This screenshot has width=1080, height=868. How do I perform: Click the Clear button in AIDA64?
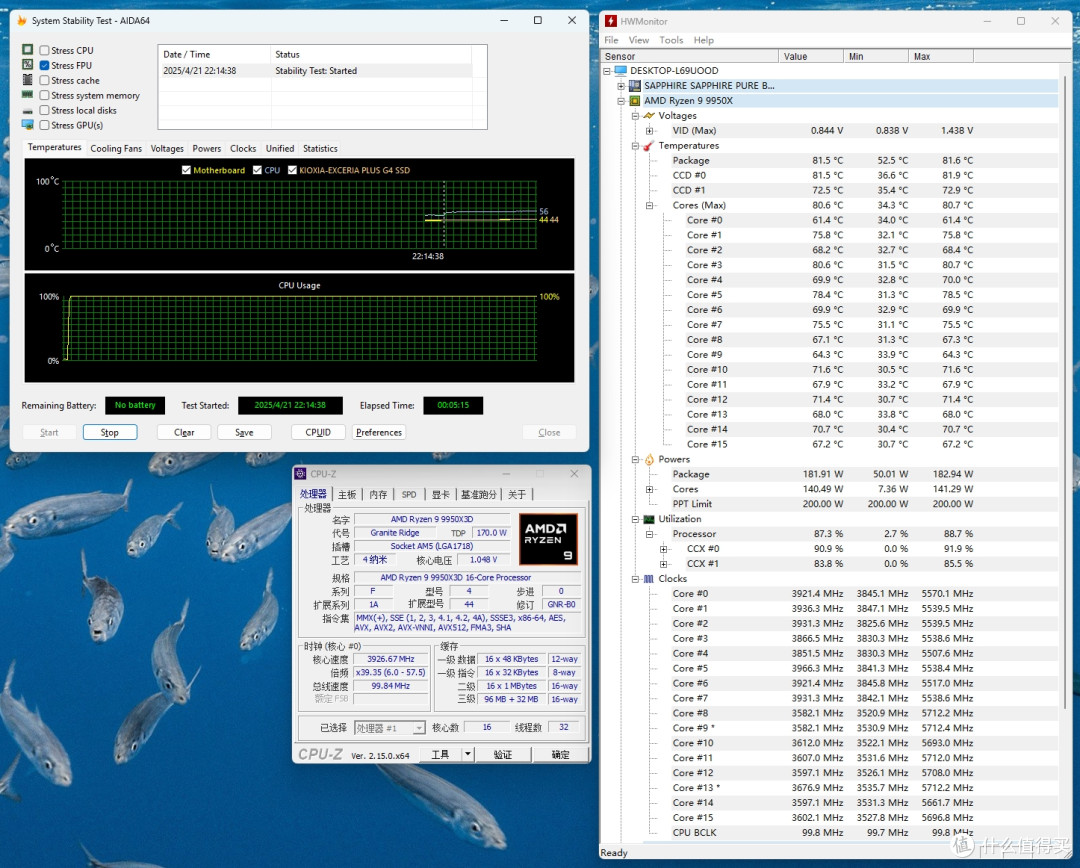(x=184, y=432)
